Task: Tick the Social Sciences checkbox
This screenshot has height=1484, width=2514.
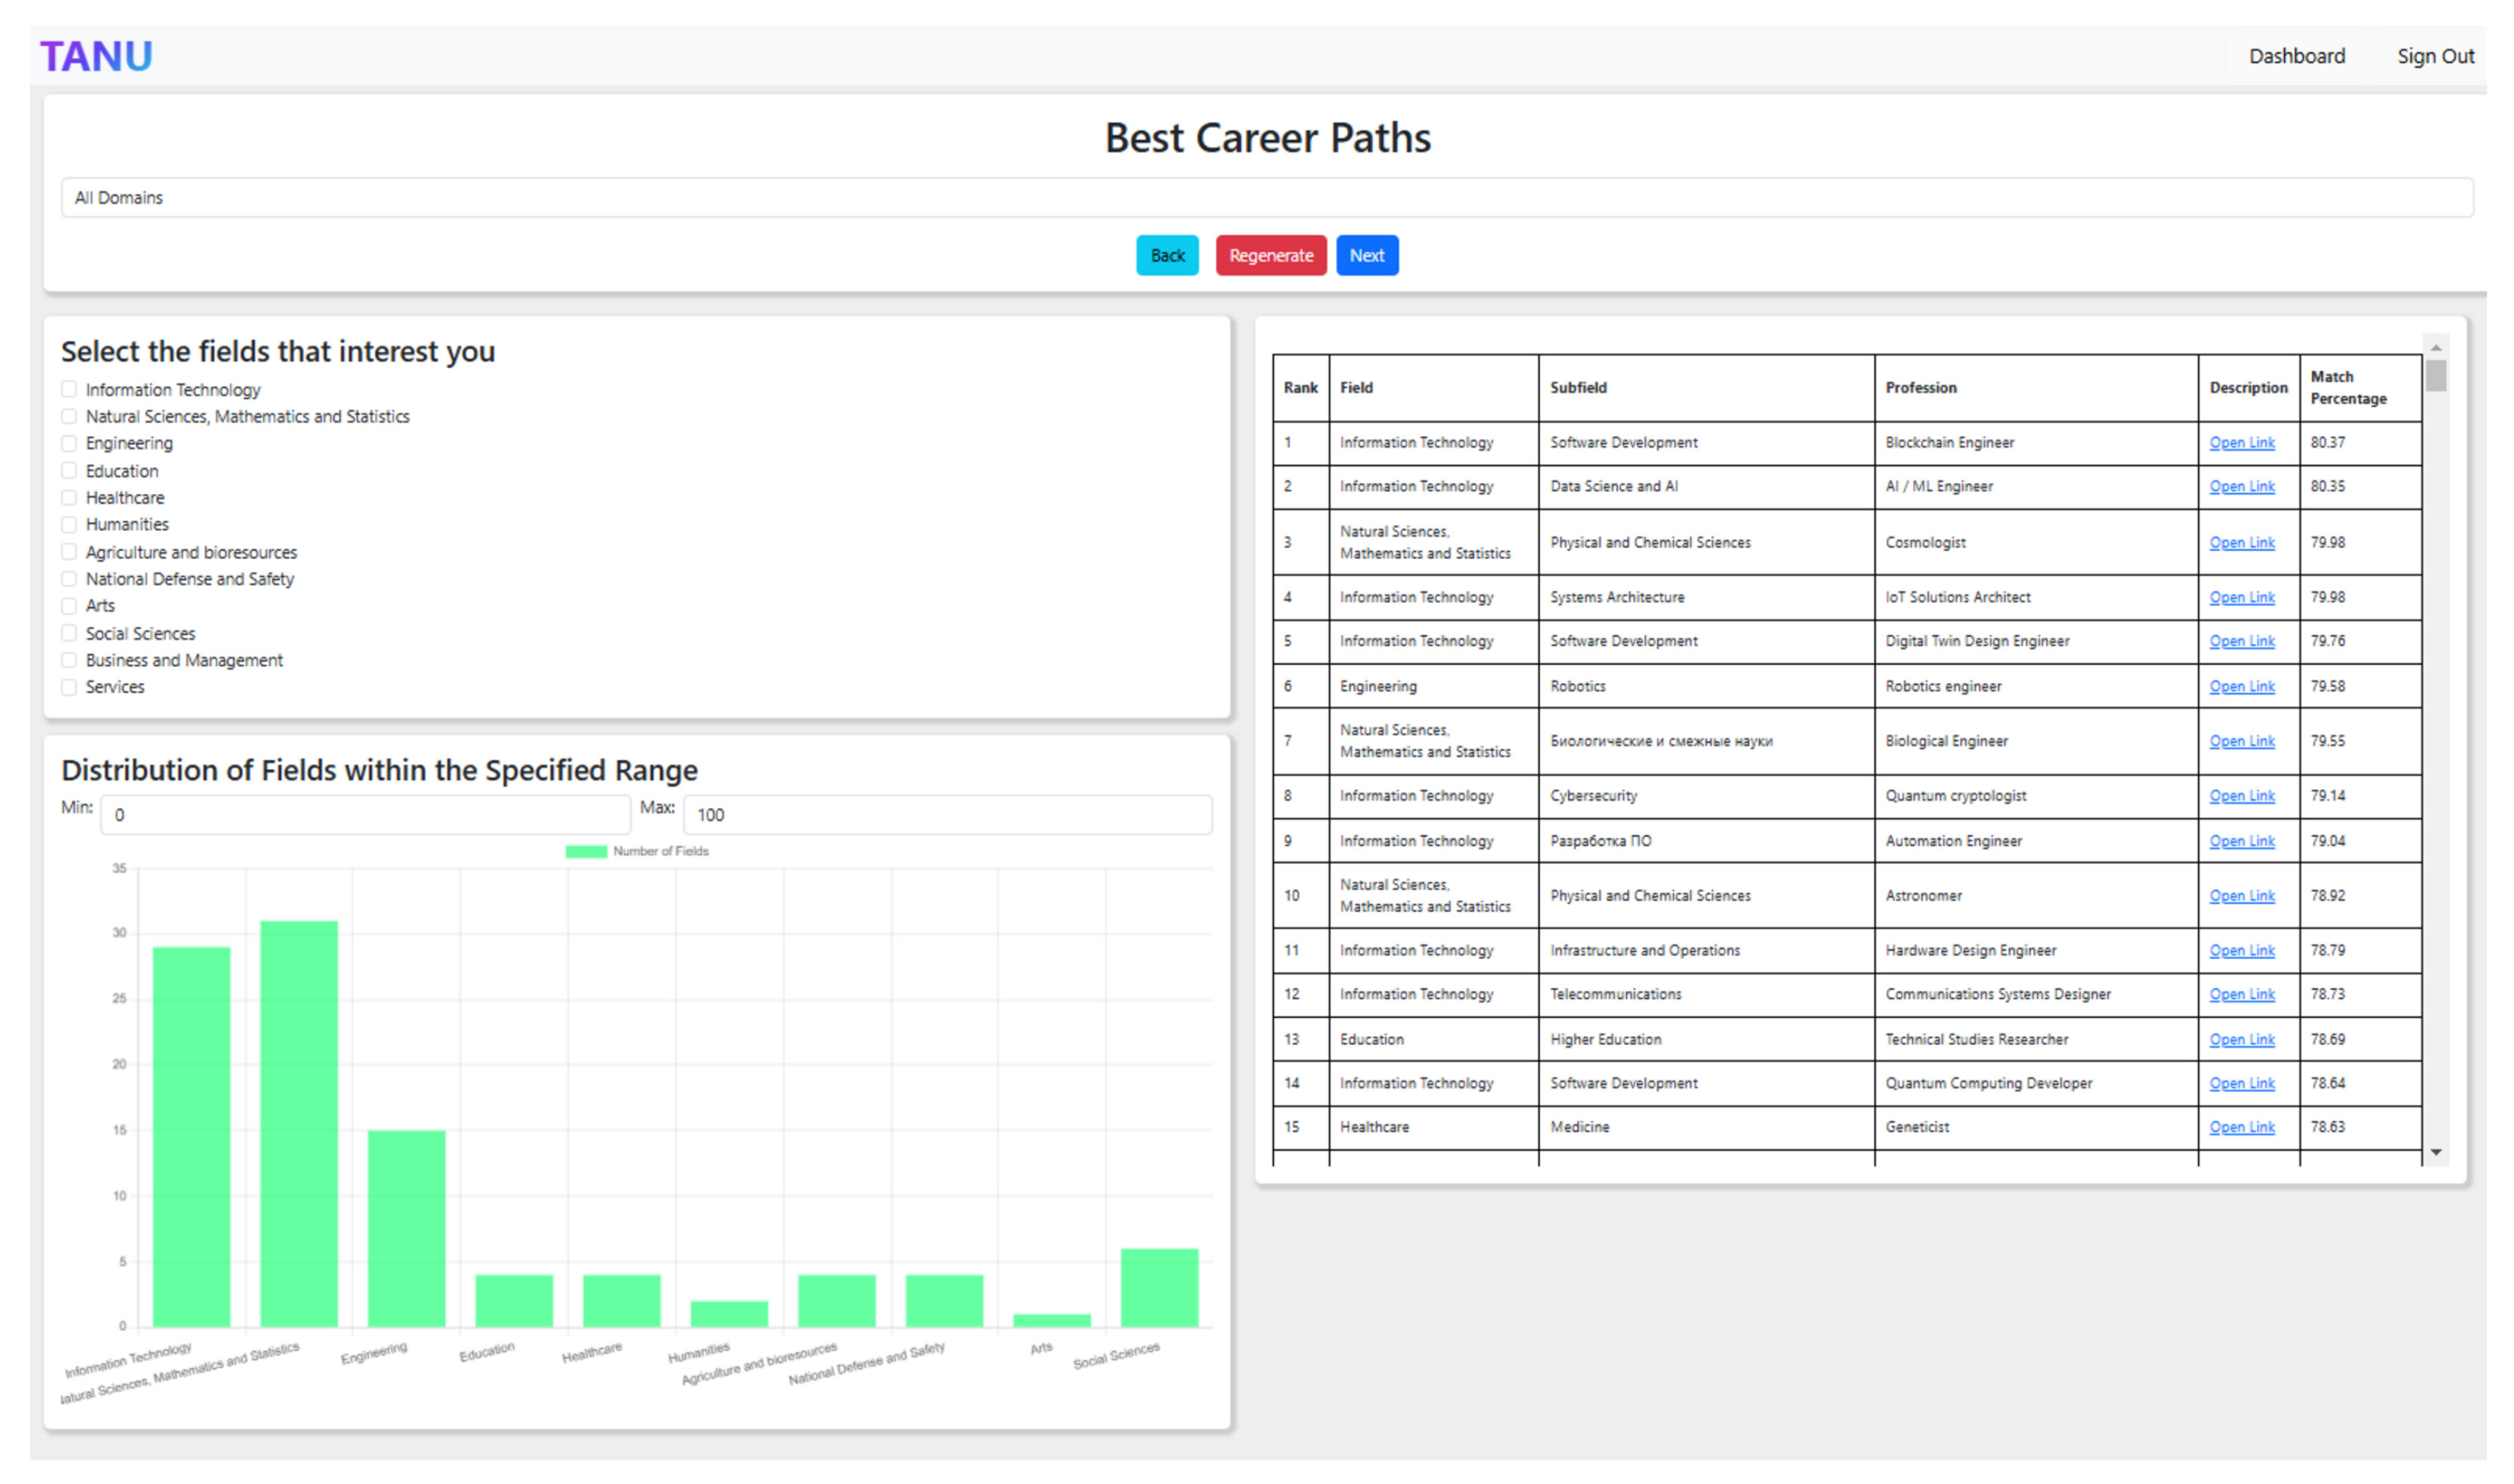Action: (x=69, y=633)
